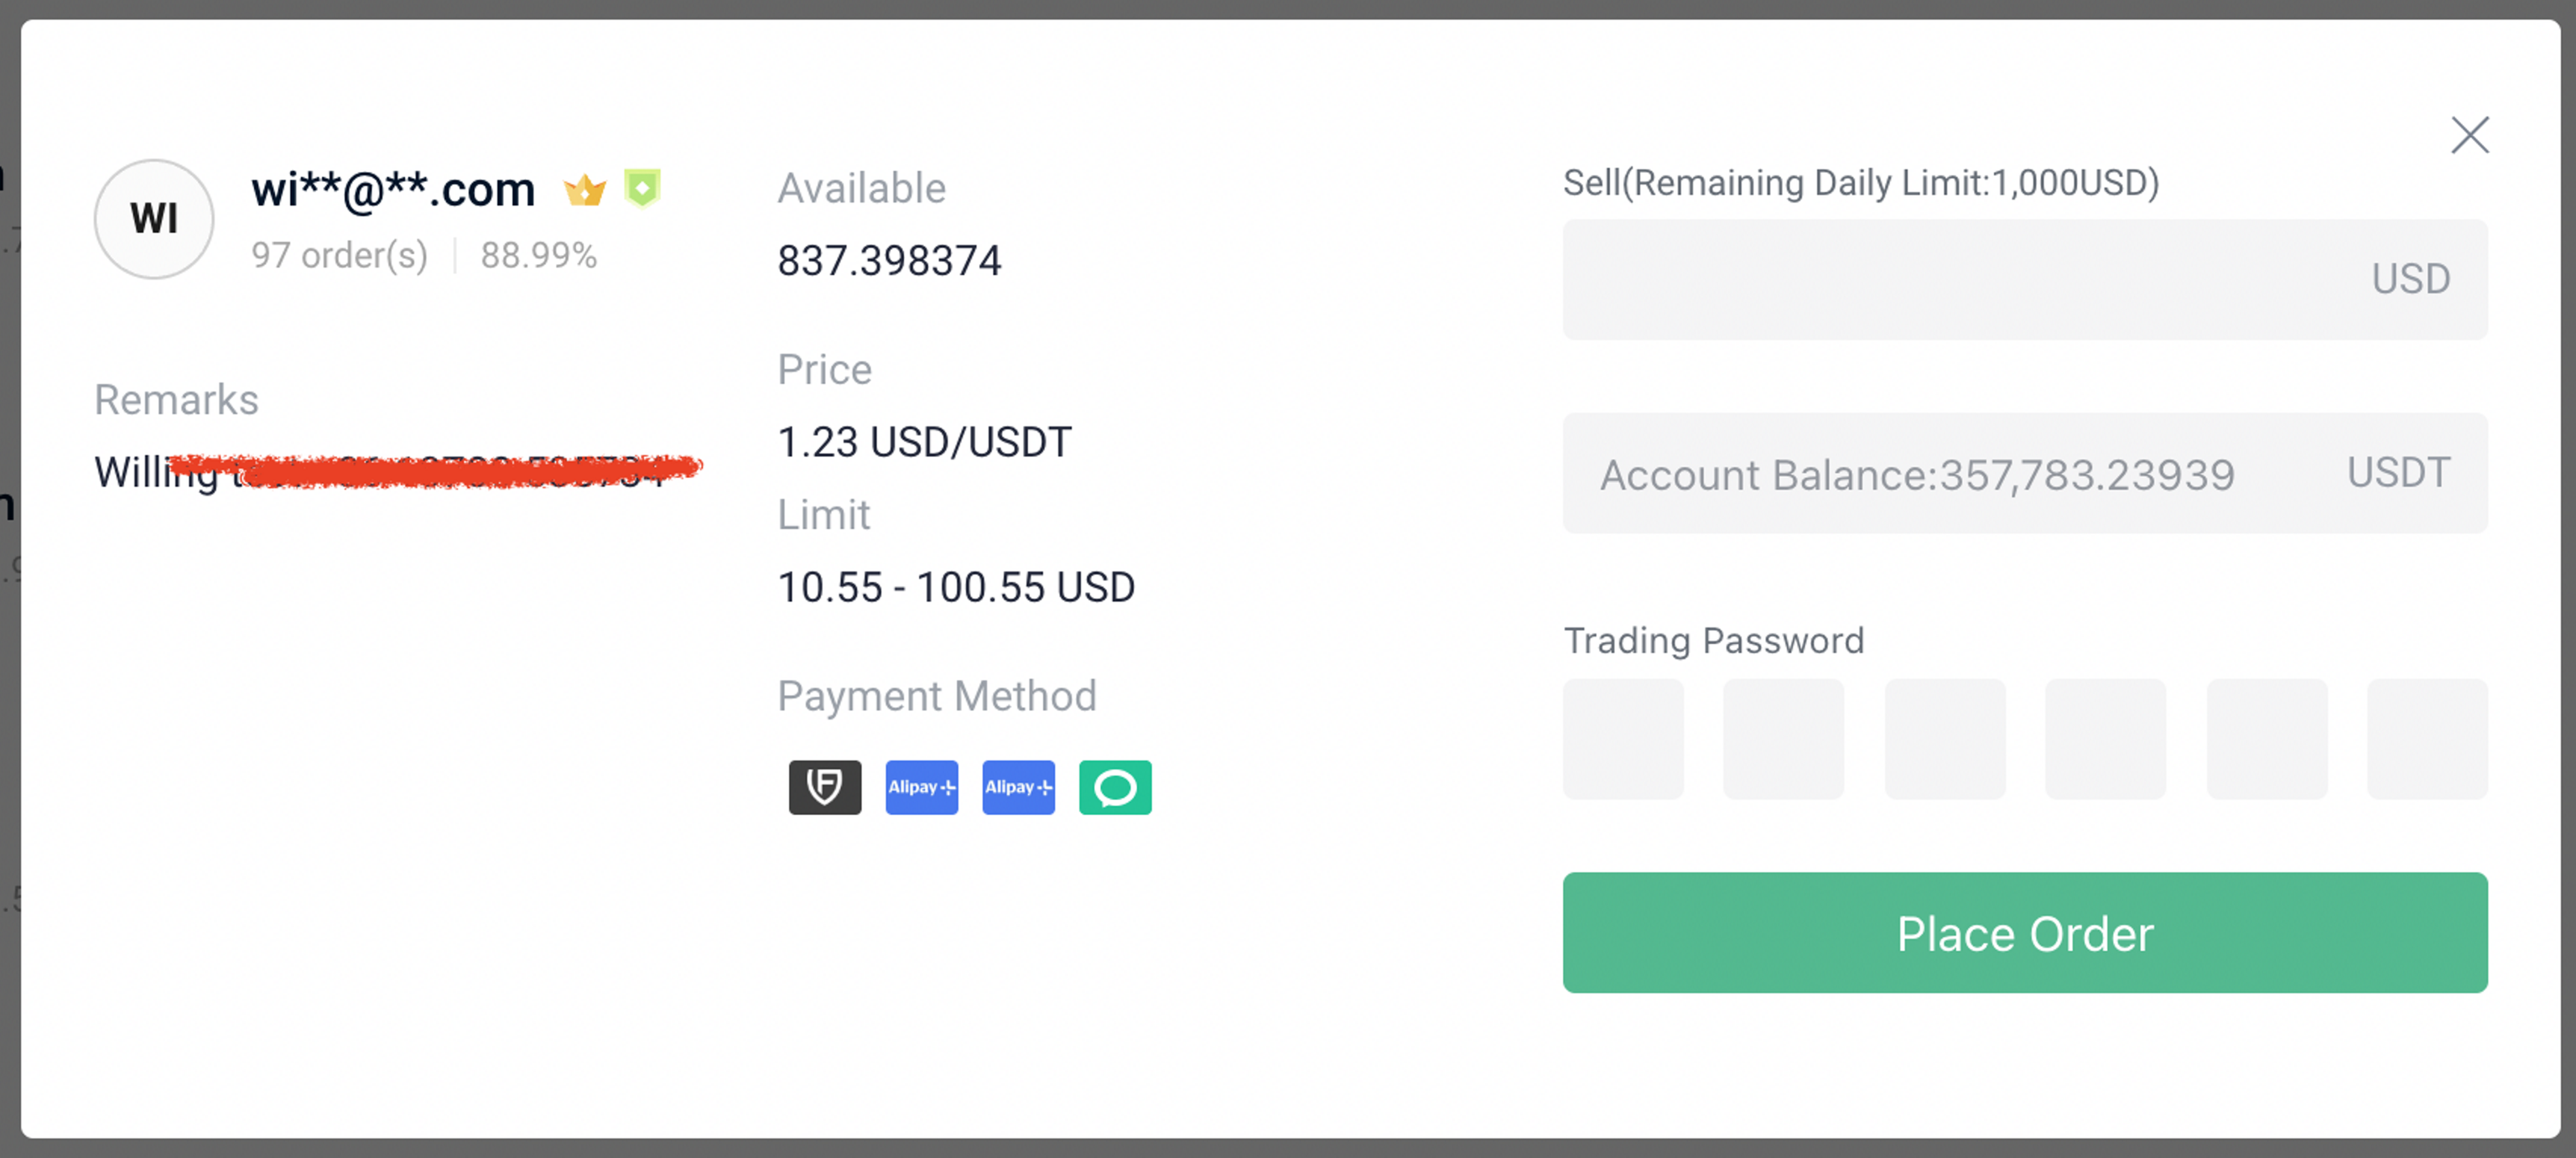The height and width of the screenshot is (1158, 2576).
Task: Click the 97 order(s) merchant stat
Action: point(340,256)
